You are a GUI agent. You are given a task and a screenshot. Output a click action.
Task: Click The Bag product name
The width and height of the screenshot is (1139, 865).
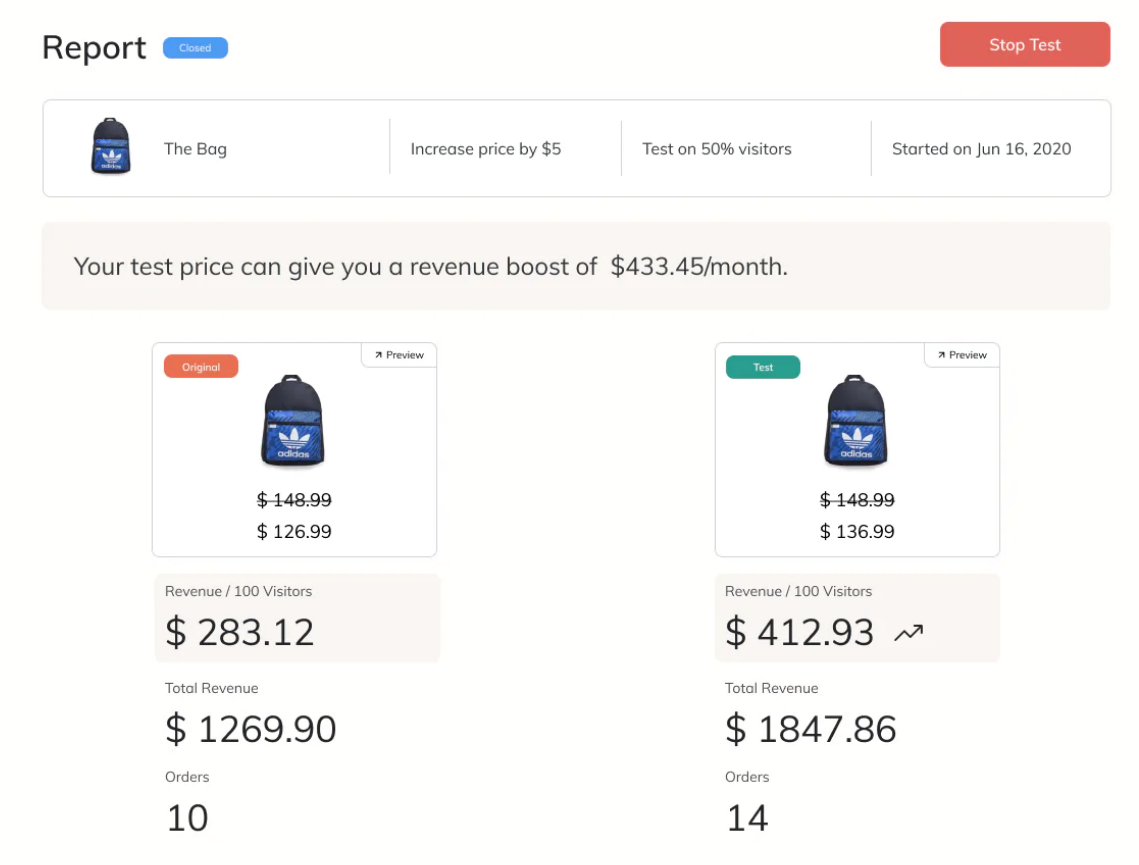195,149
